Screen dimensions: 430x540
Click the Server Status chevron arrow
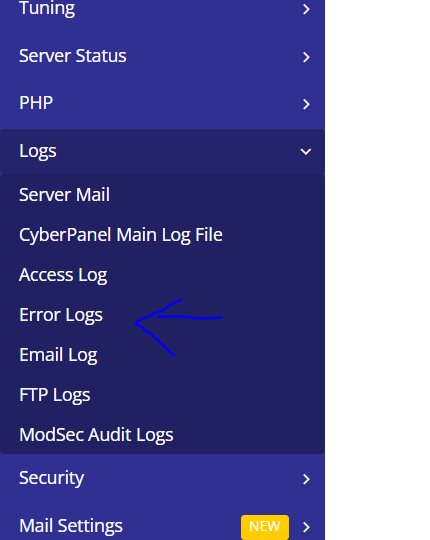[x=306, y=57]
